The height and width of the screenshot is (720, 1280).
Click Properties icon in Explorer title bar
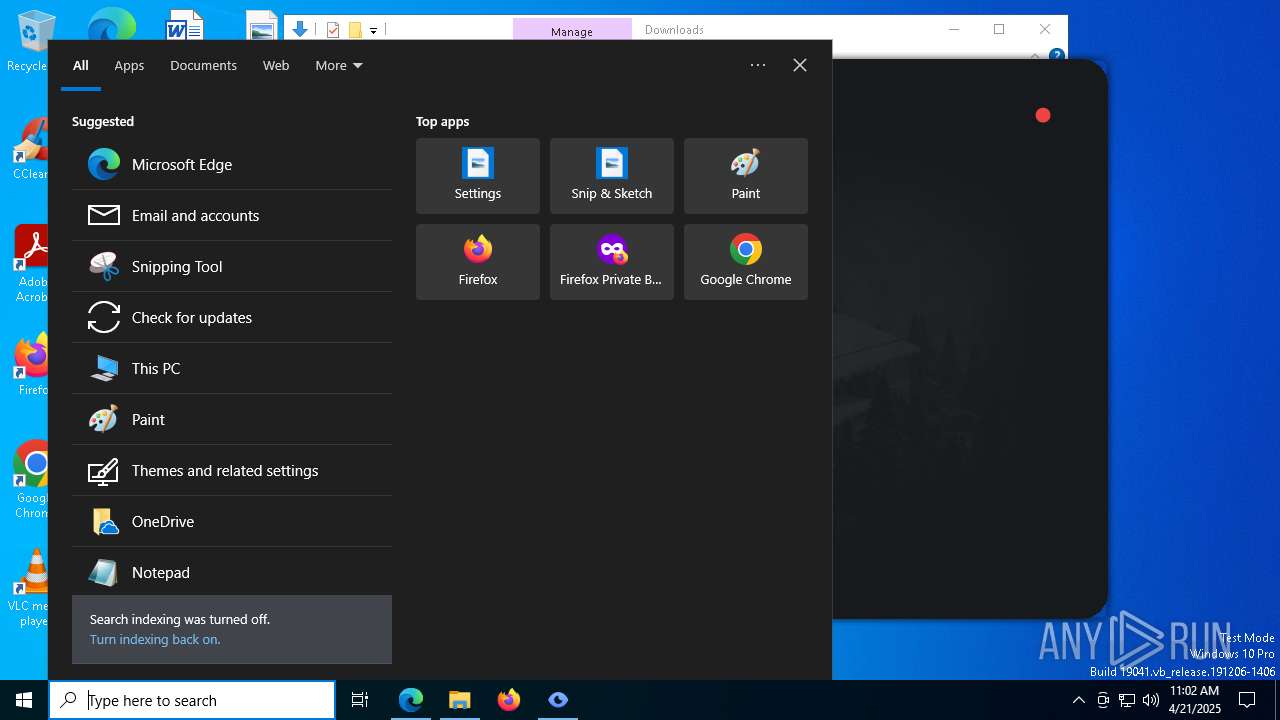tap(333, 30)
